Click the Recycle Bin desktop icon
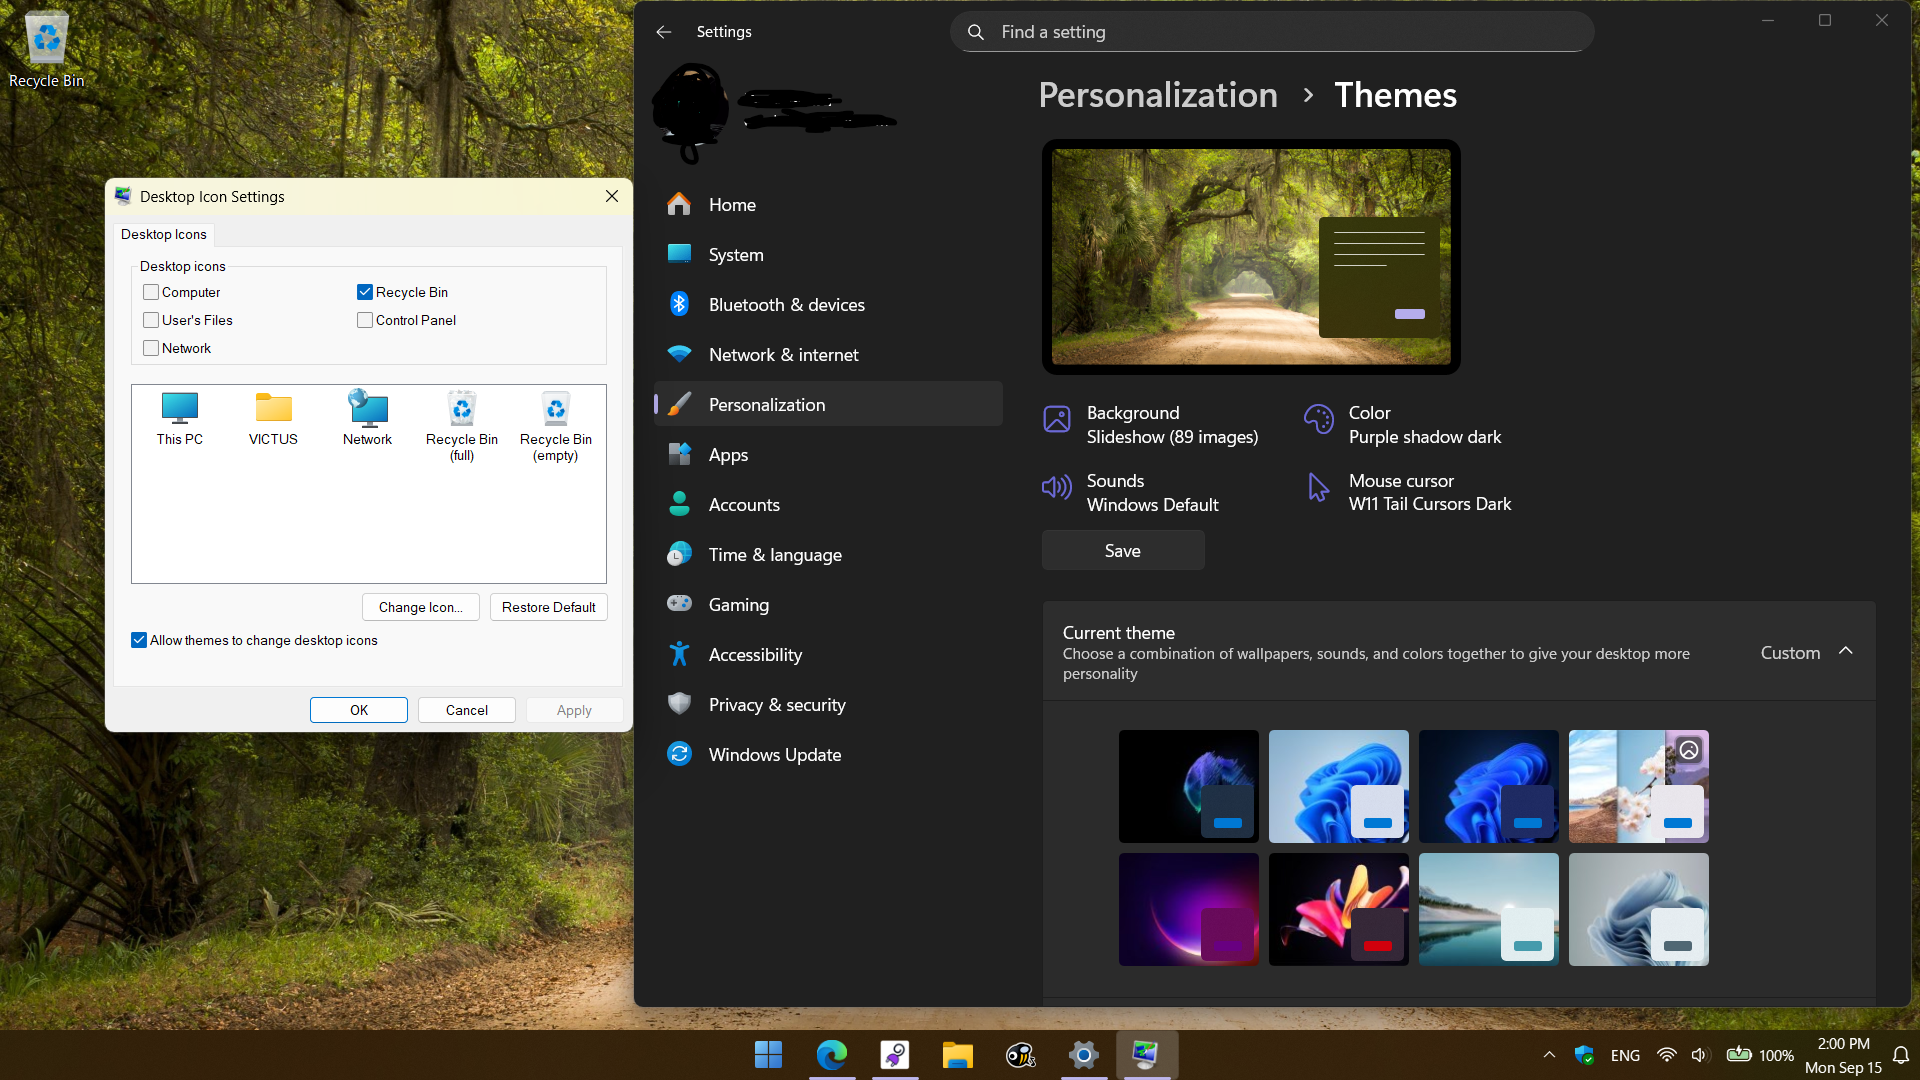Viewport: 1920px width, 1080px height. coord(46,50)
